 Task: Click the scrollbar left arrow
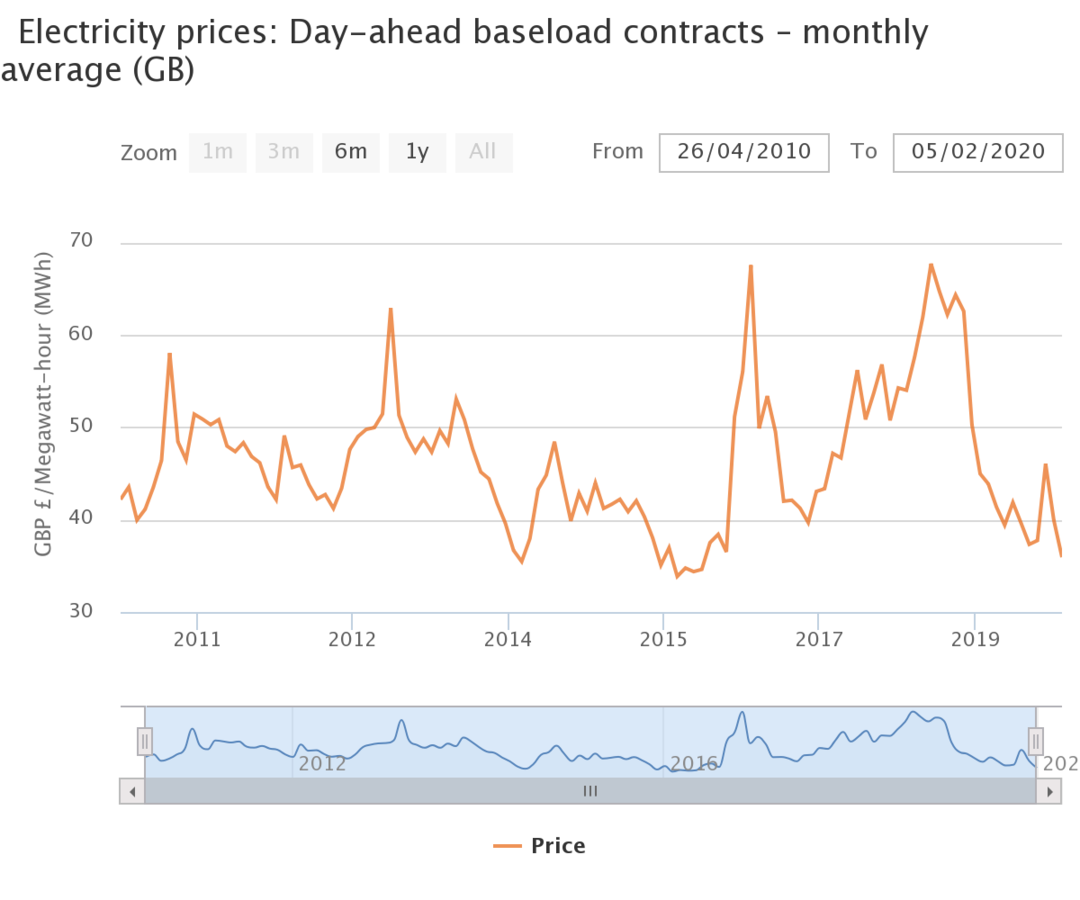point(132,791)
